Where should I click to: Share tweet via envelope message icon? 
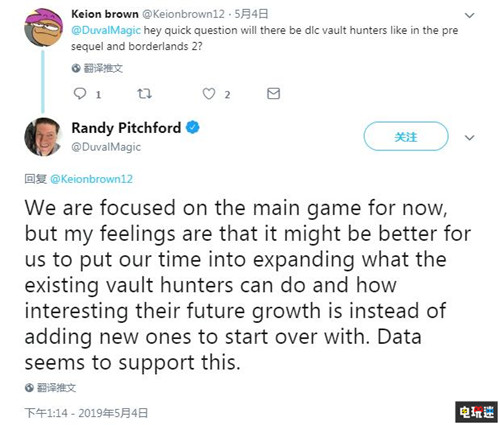[x=273, y=94]
